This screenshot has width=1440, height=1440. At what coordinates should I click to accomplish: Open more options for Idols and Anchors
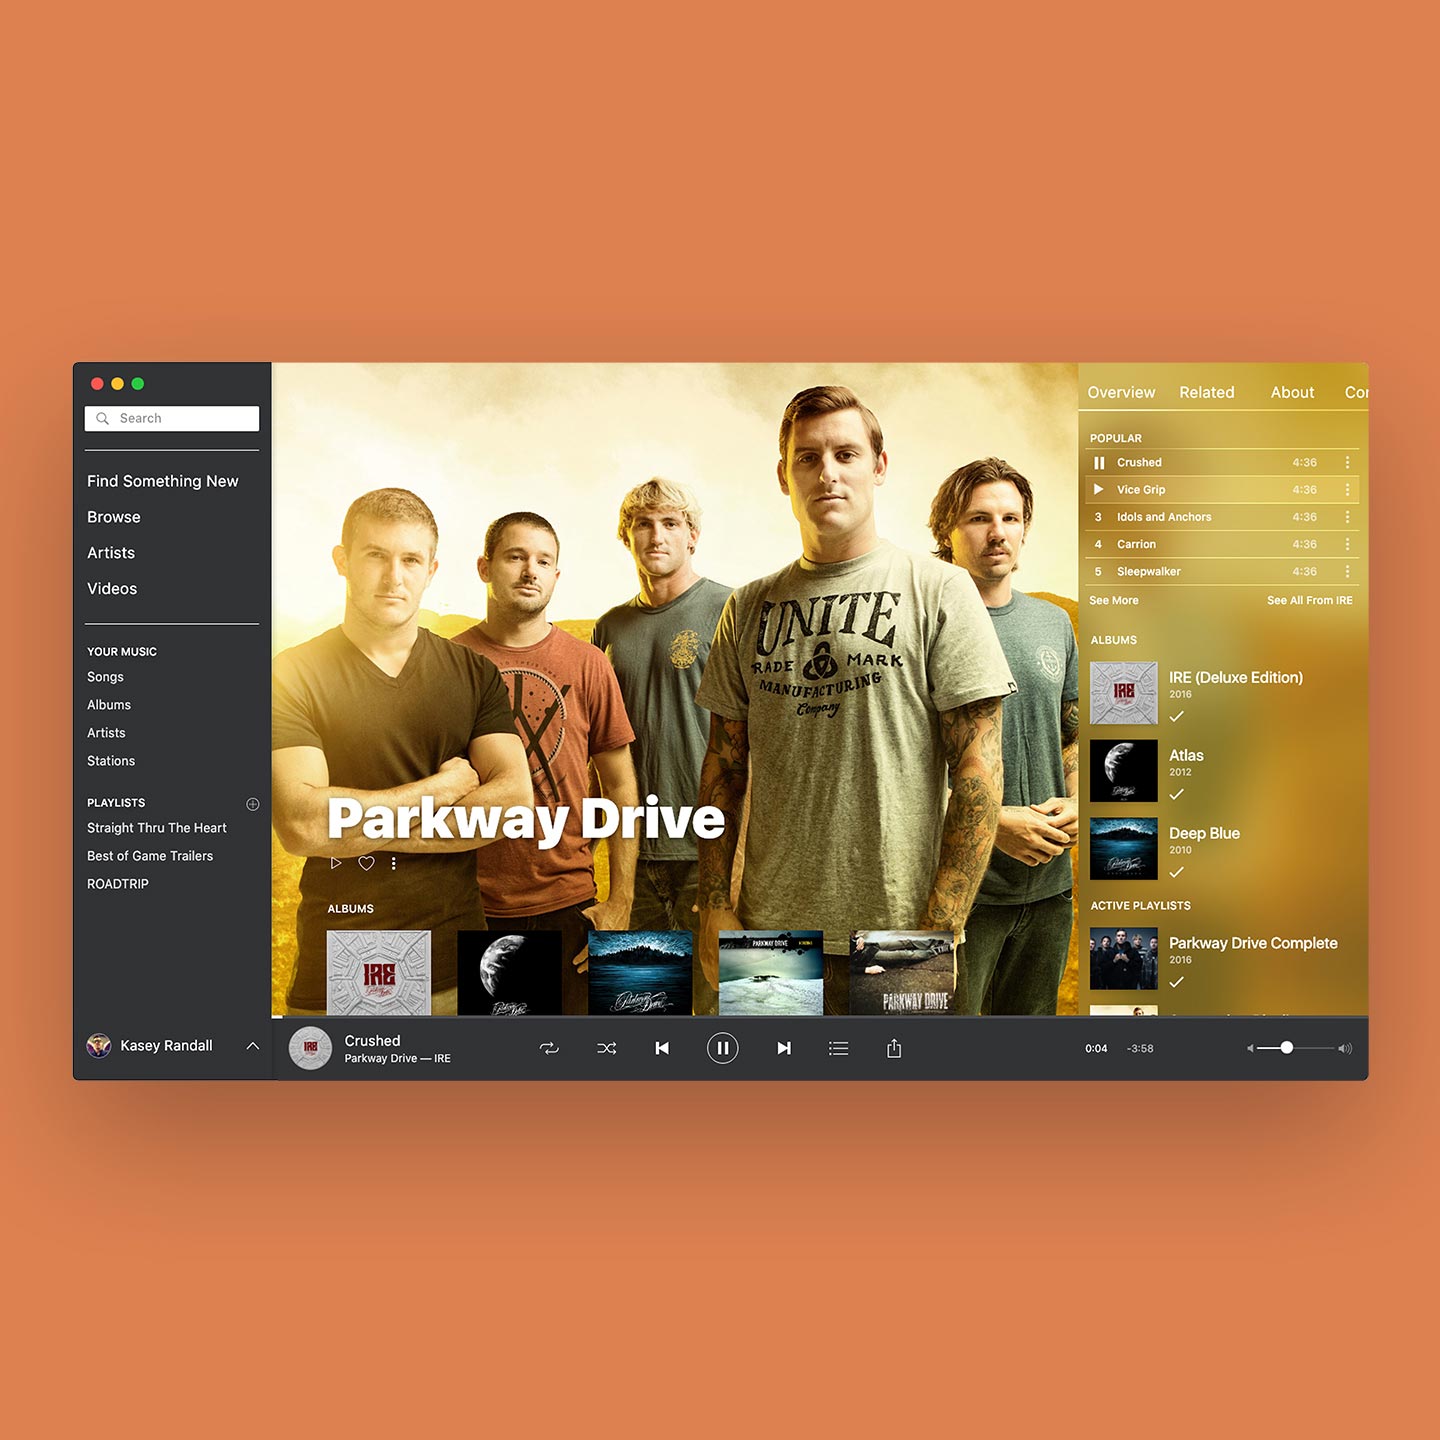click(x=1347, y=517)
